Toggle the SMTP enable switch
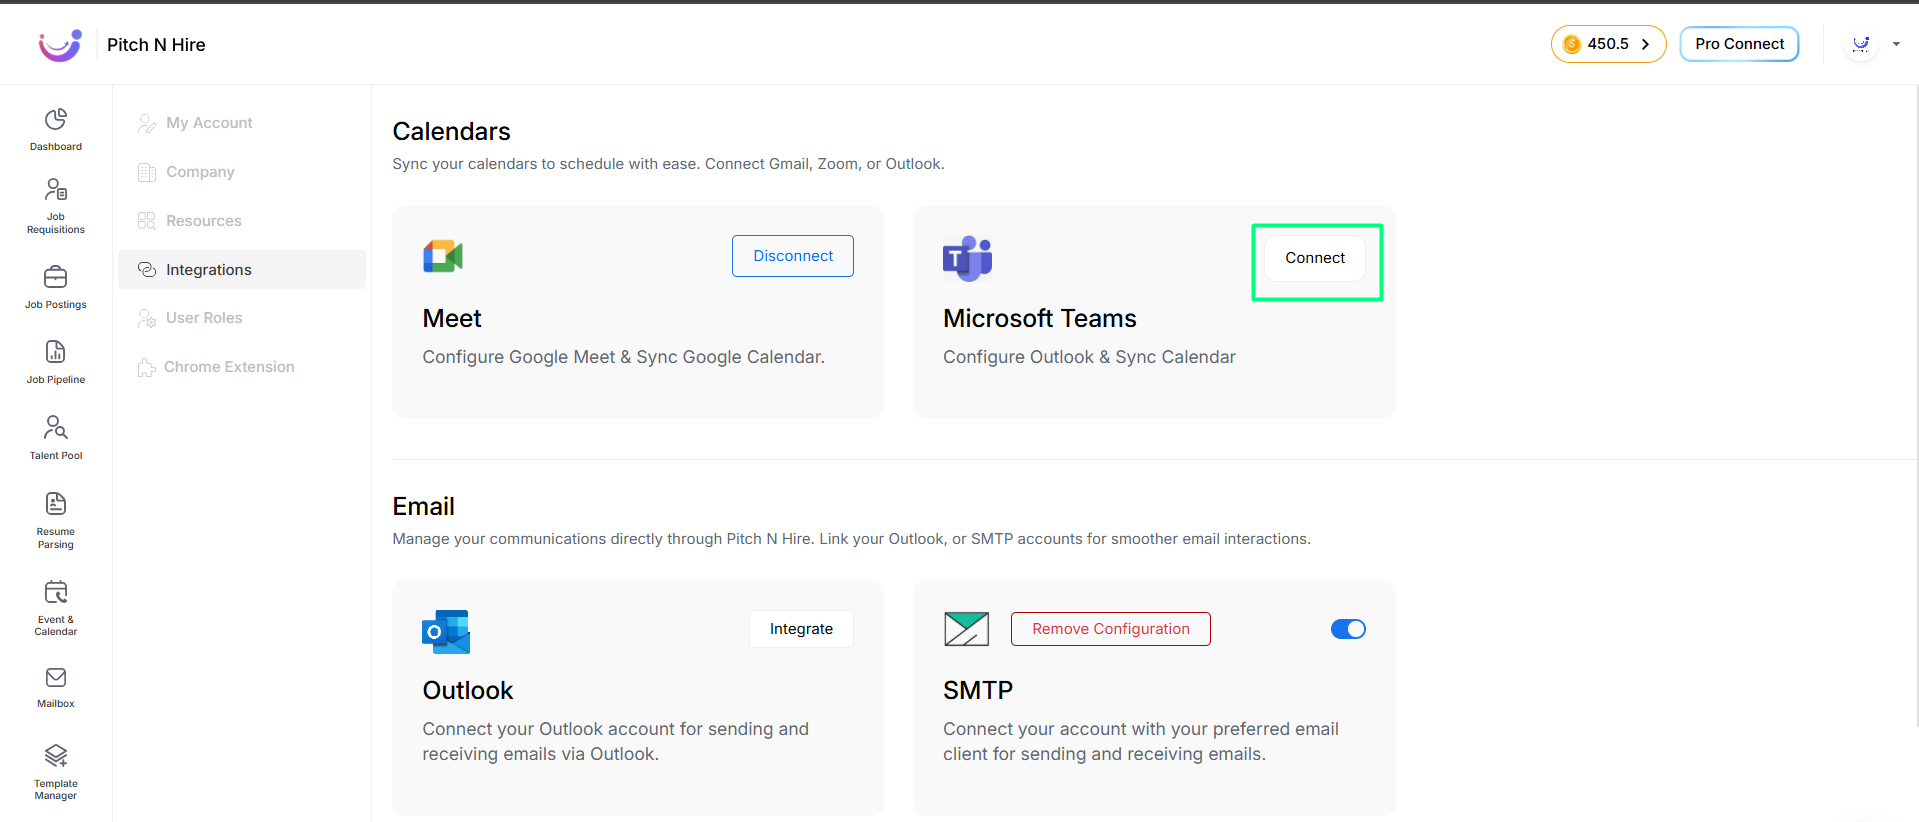This screenshot has width=1919, height=822. click(x=1348, y=629)
